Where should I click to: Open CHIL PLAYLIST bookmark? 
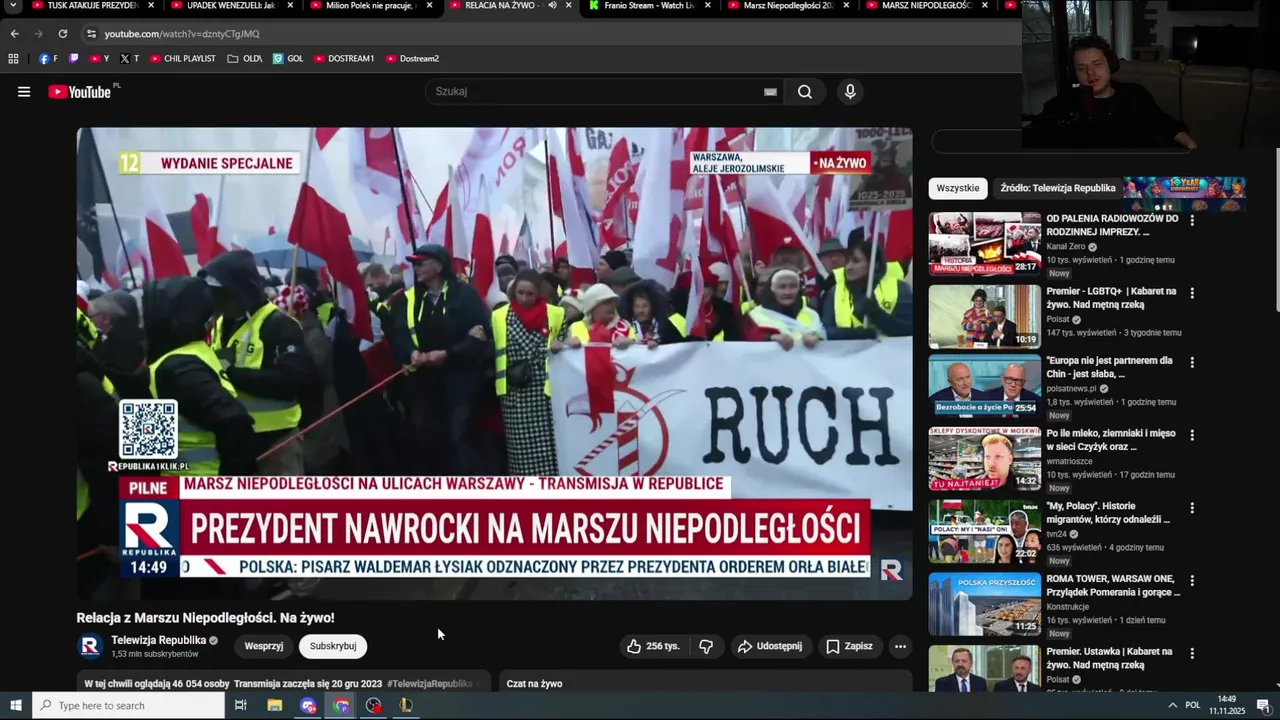pyautogui.click(x=182, y=59)
